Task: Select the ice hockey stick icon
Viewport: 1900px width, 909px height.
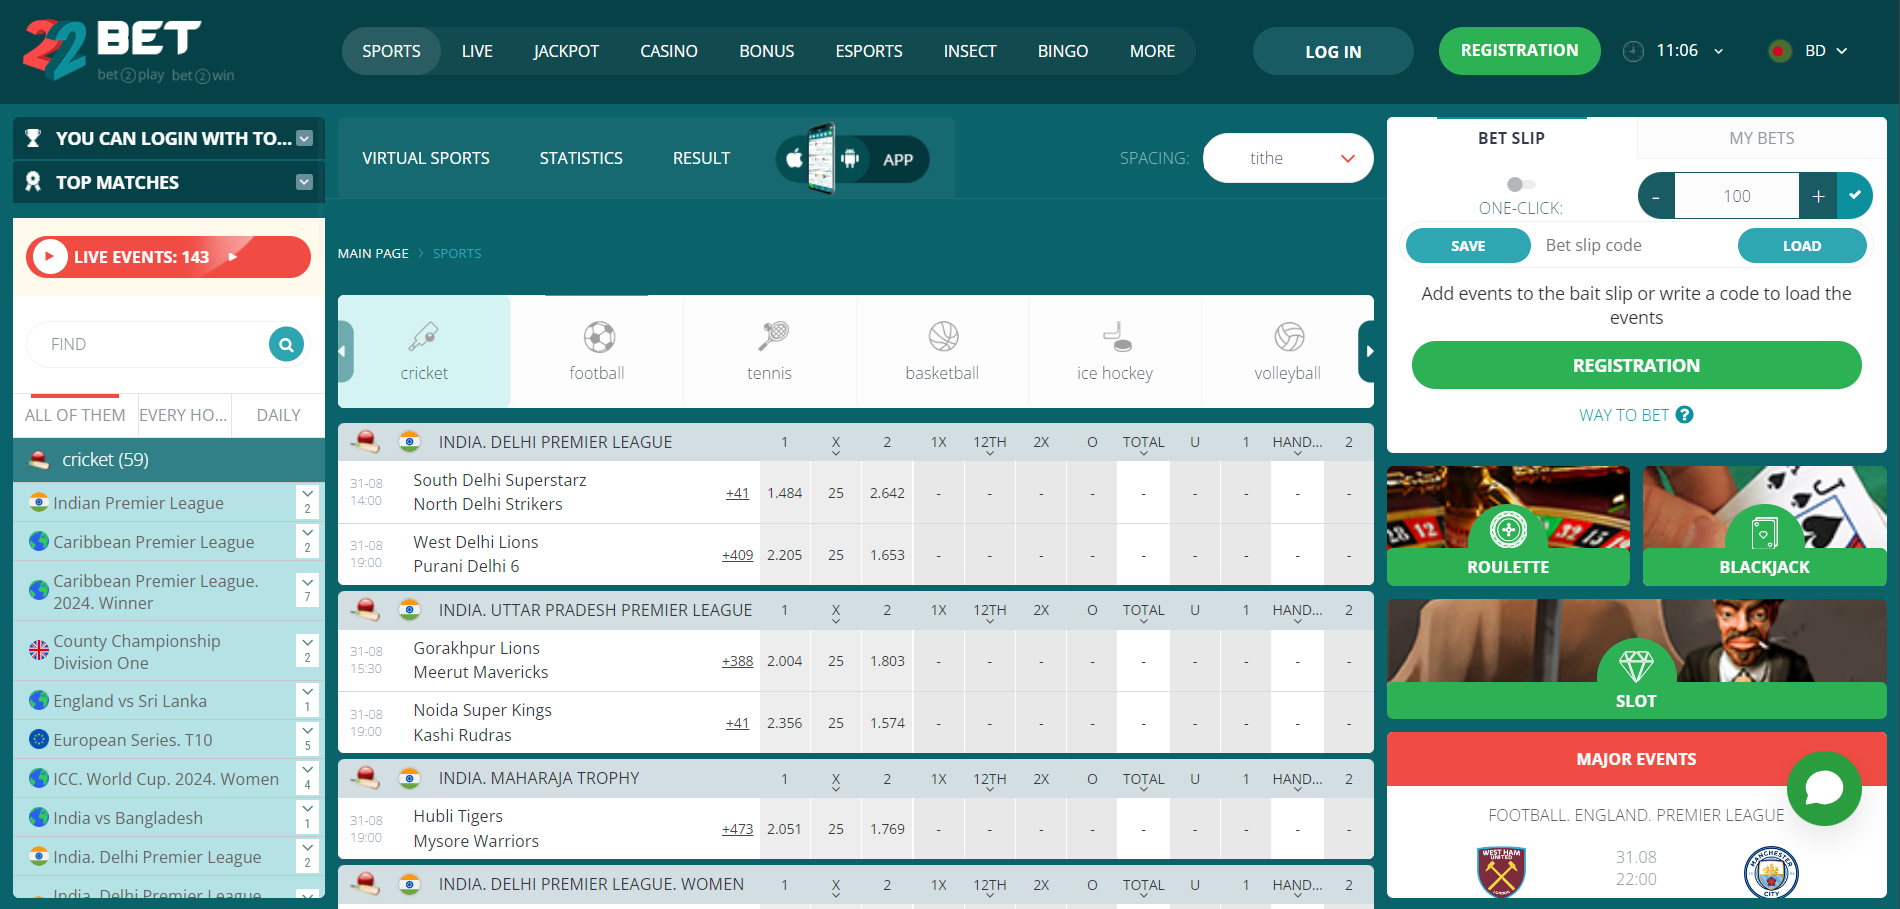Action: [x=1114, y=338]
